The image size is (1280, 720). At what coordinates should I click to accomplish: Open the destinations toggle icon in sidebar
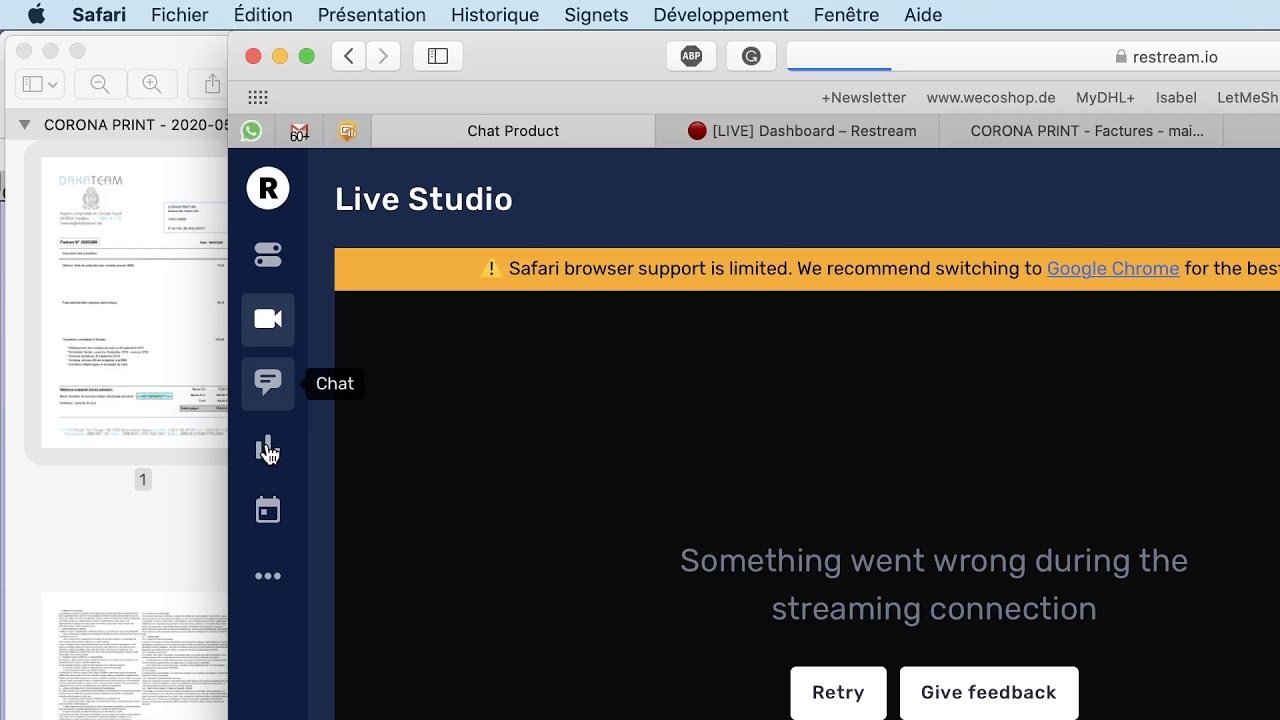point(268,255)
